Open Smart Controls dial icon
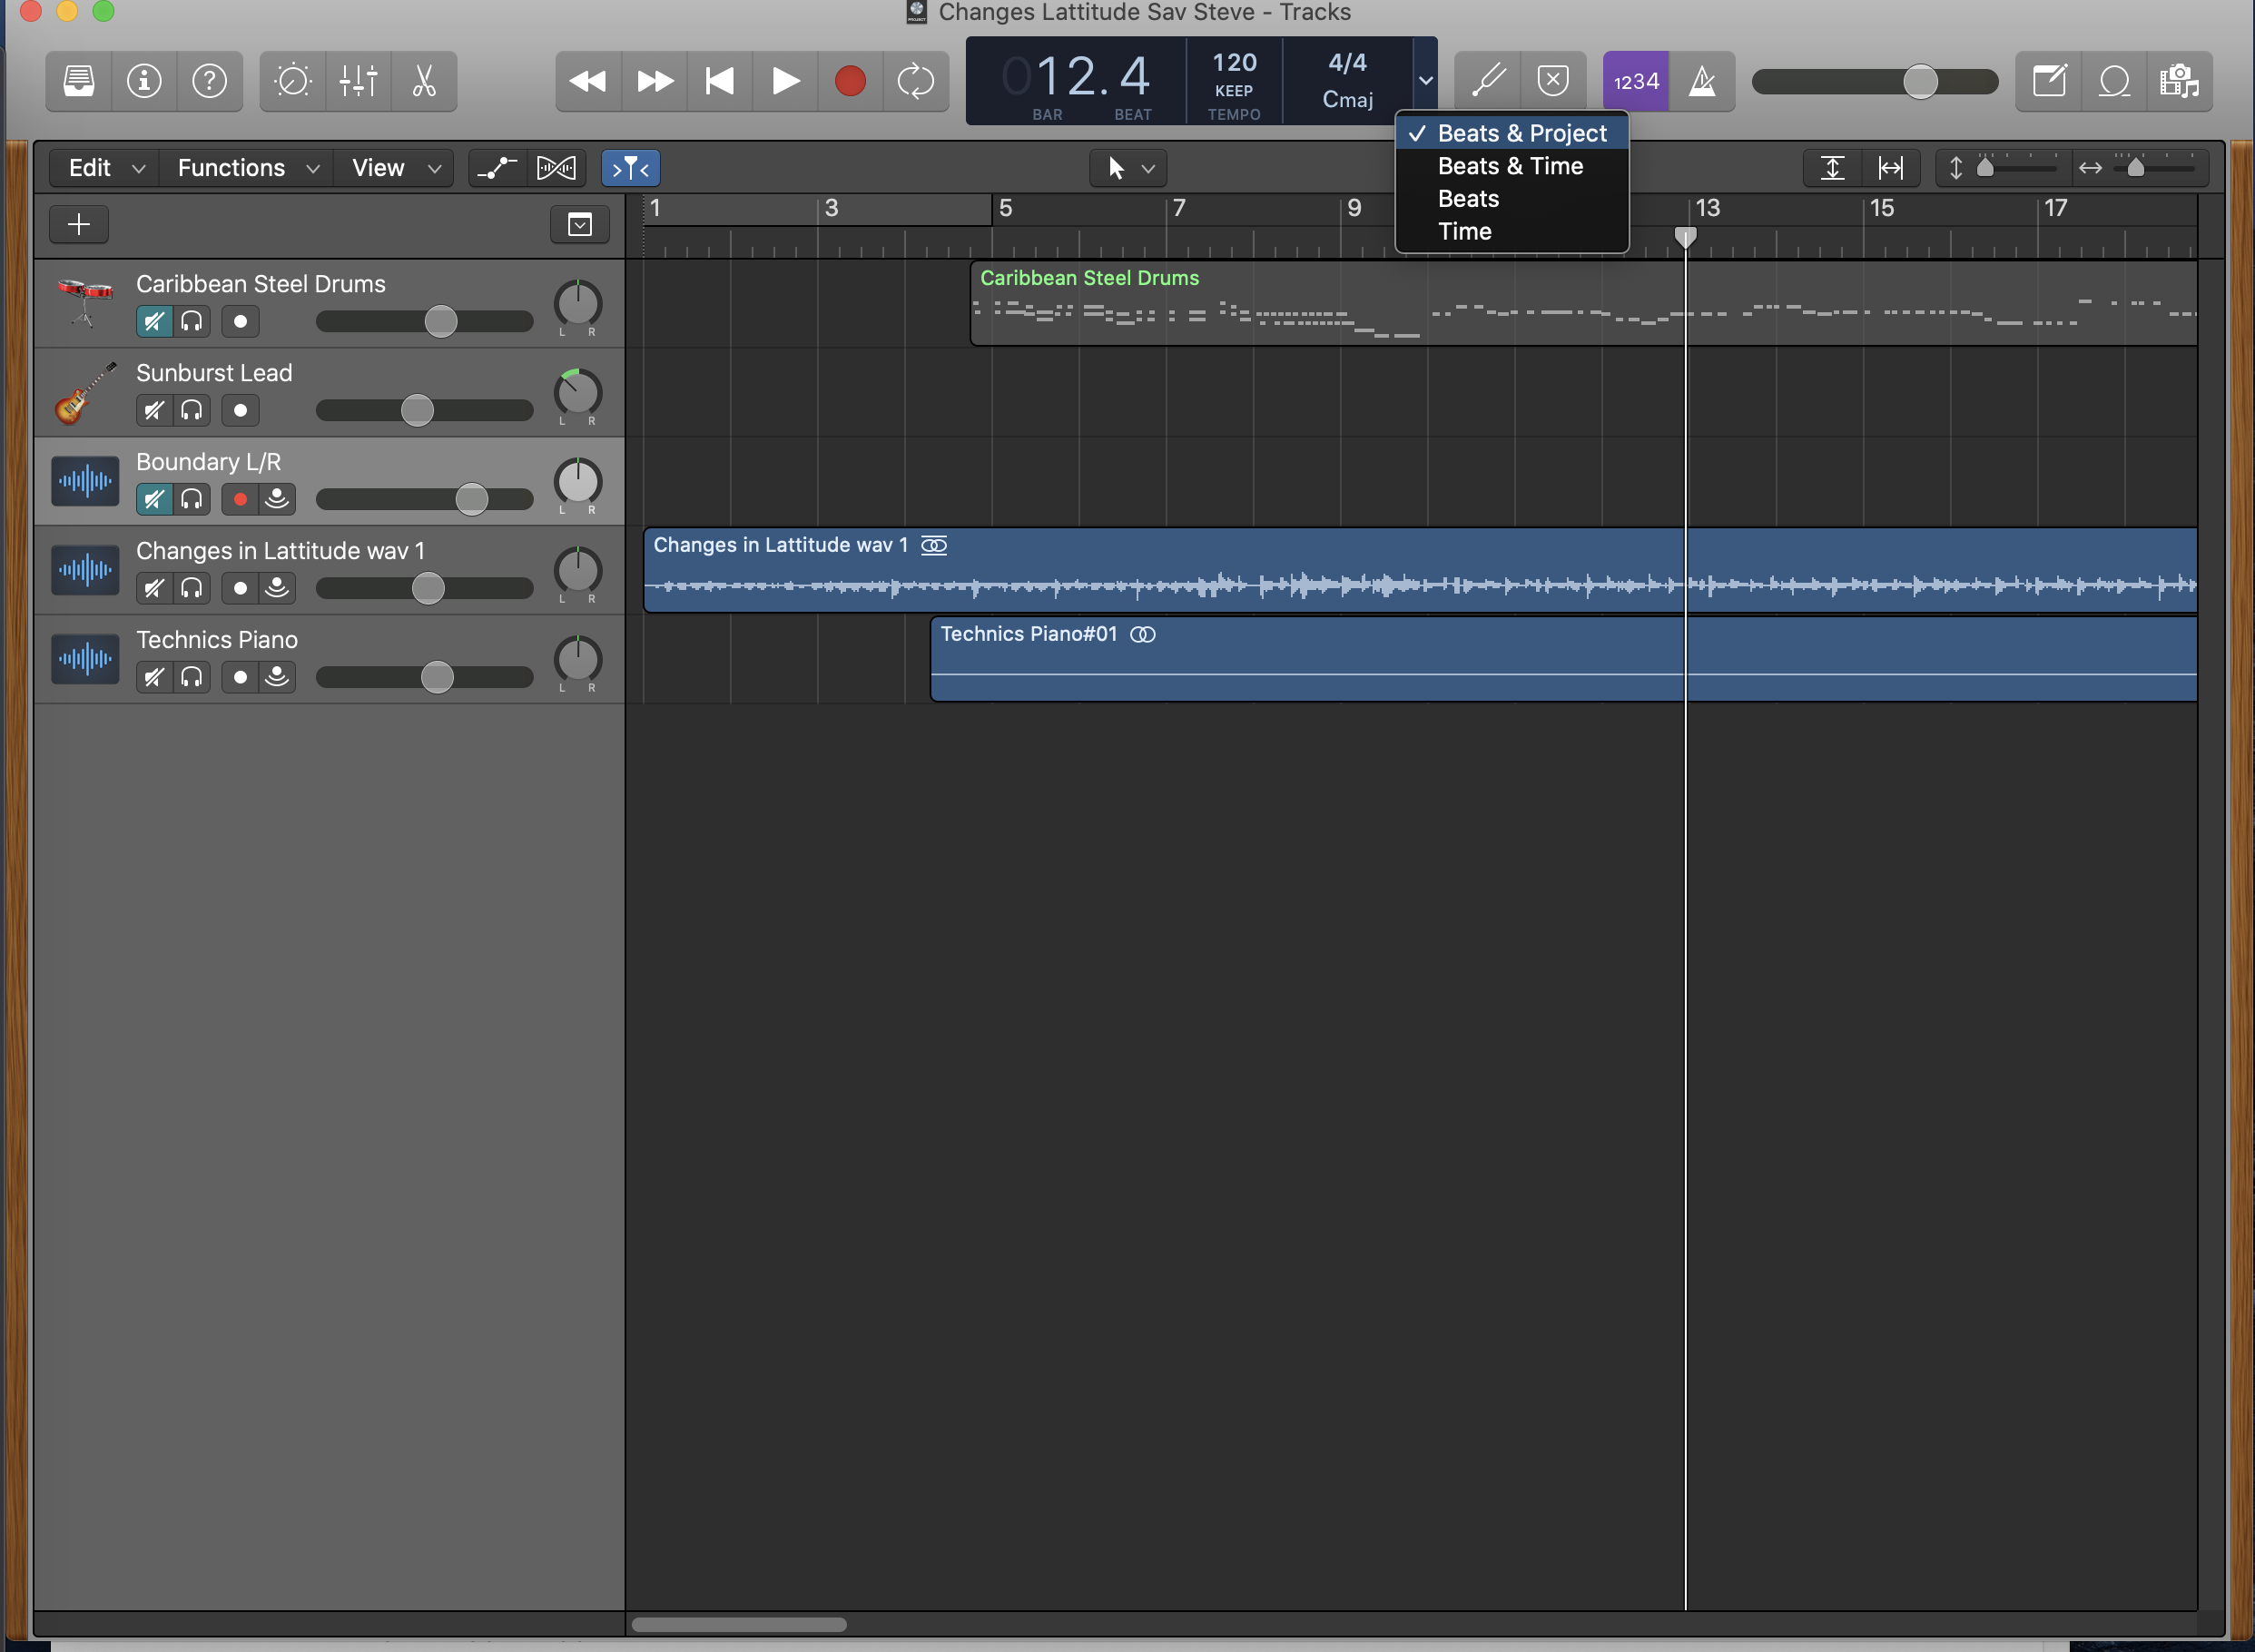This screenshot has height=1652, width=2255. (x=292, y=81)
